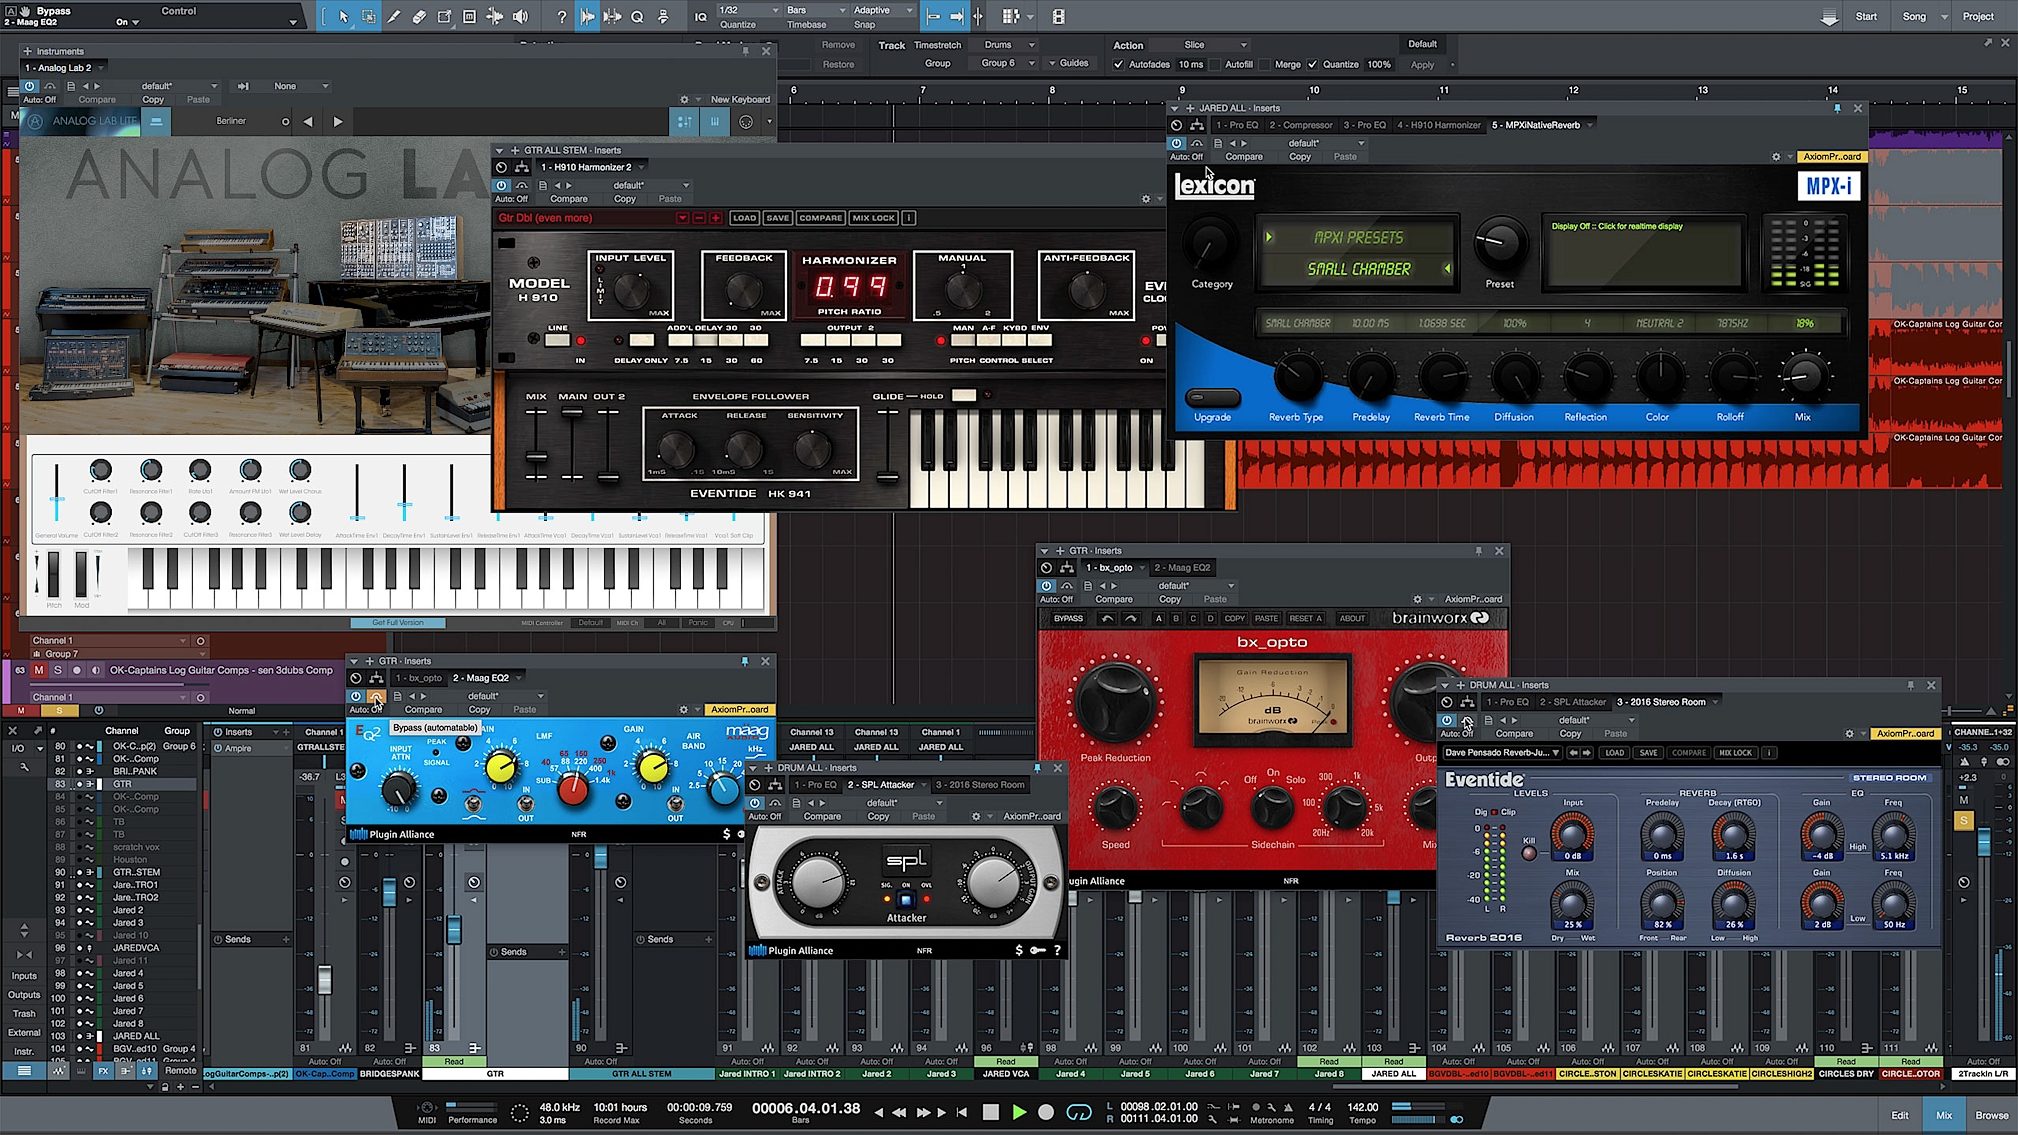Click the FX channels icon in console

coord(103,1070)
